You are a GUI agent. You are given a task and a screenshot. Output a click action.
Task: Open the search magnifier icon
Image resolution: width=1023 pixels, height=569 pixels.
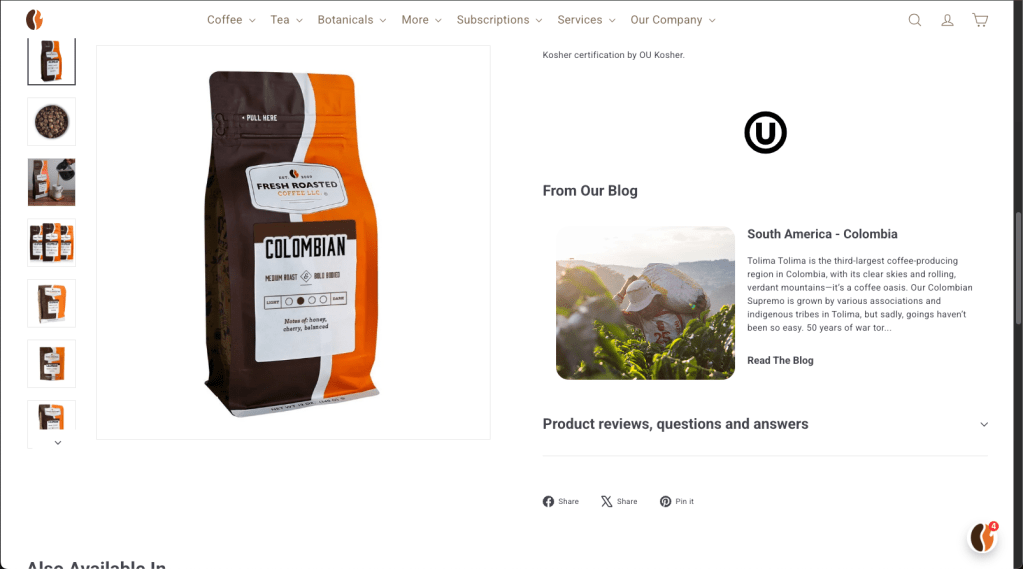coord(915,20)
